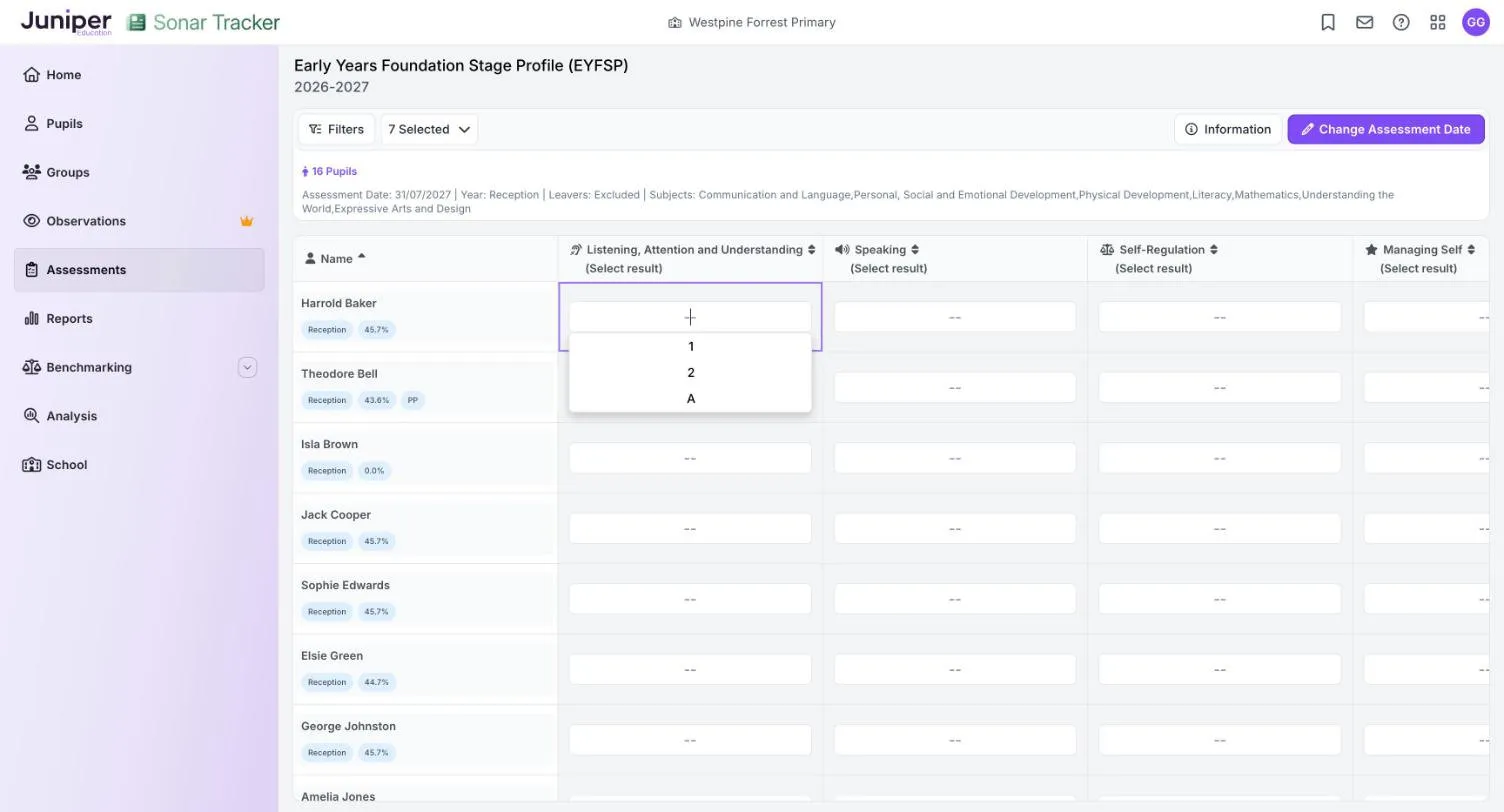This screenshot has width=1504, height=812.
Task: Click the Filters button
Action: click(x=336, y=129)
